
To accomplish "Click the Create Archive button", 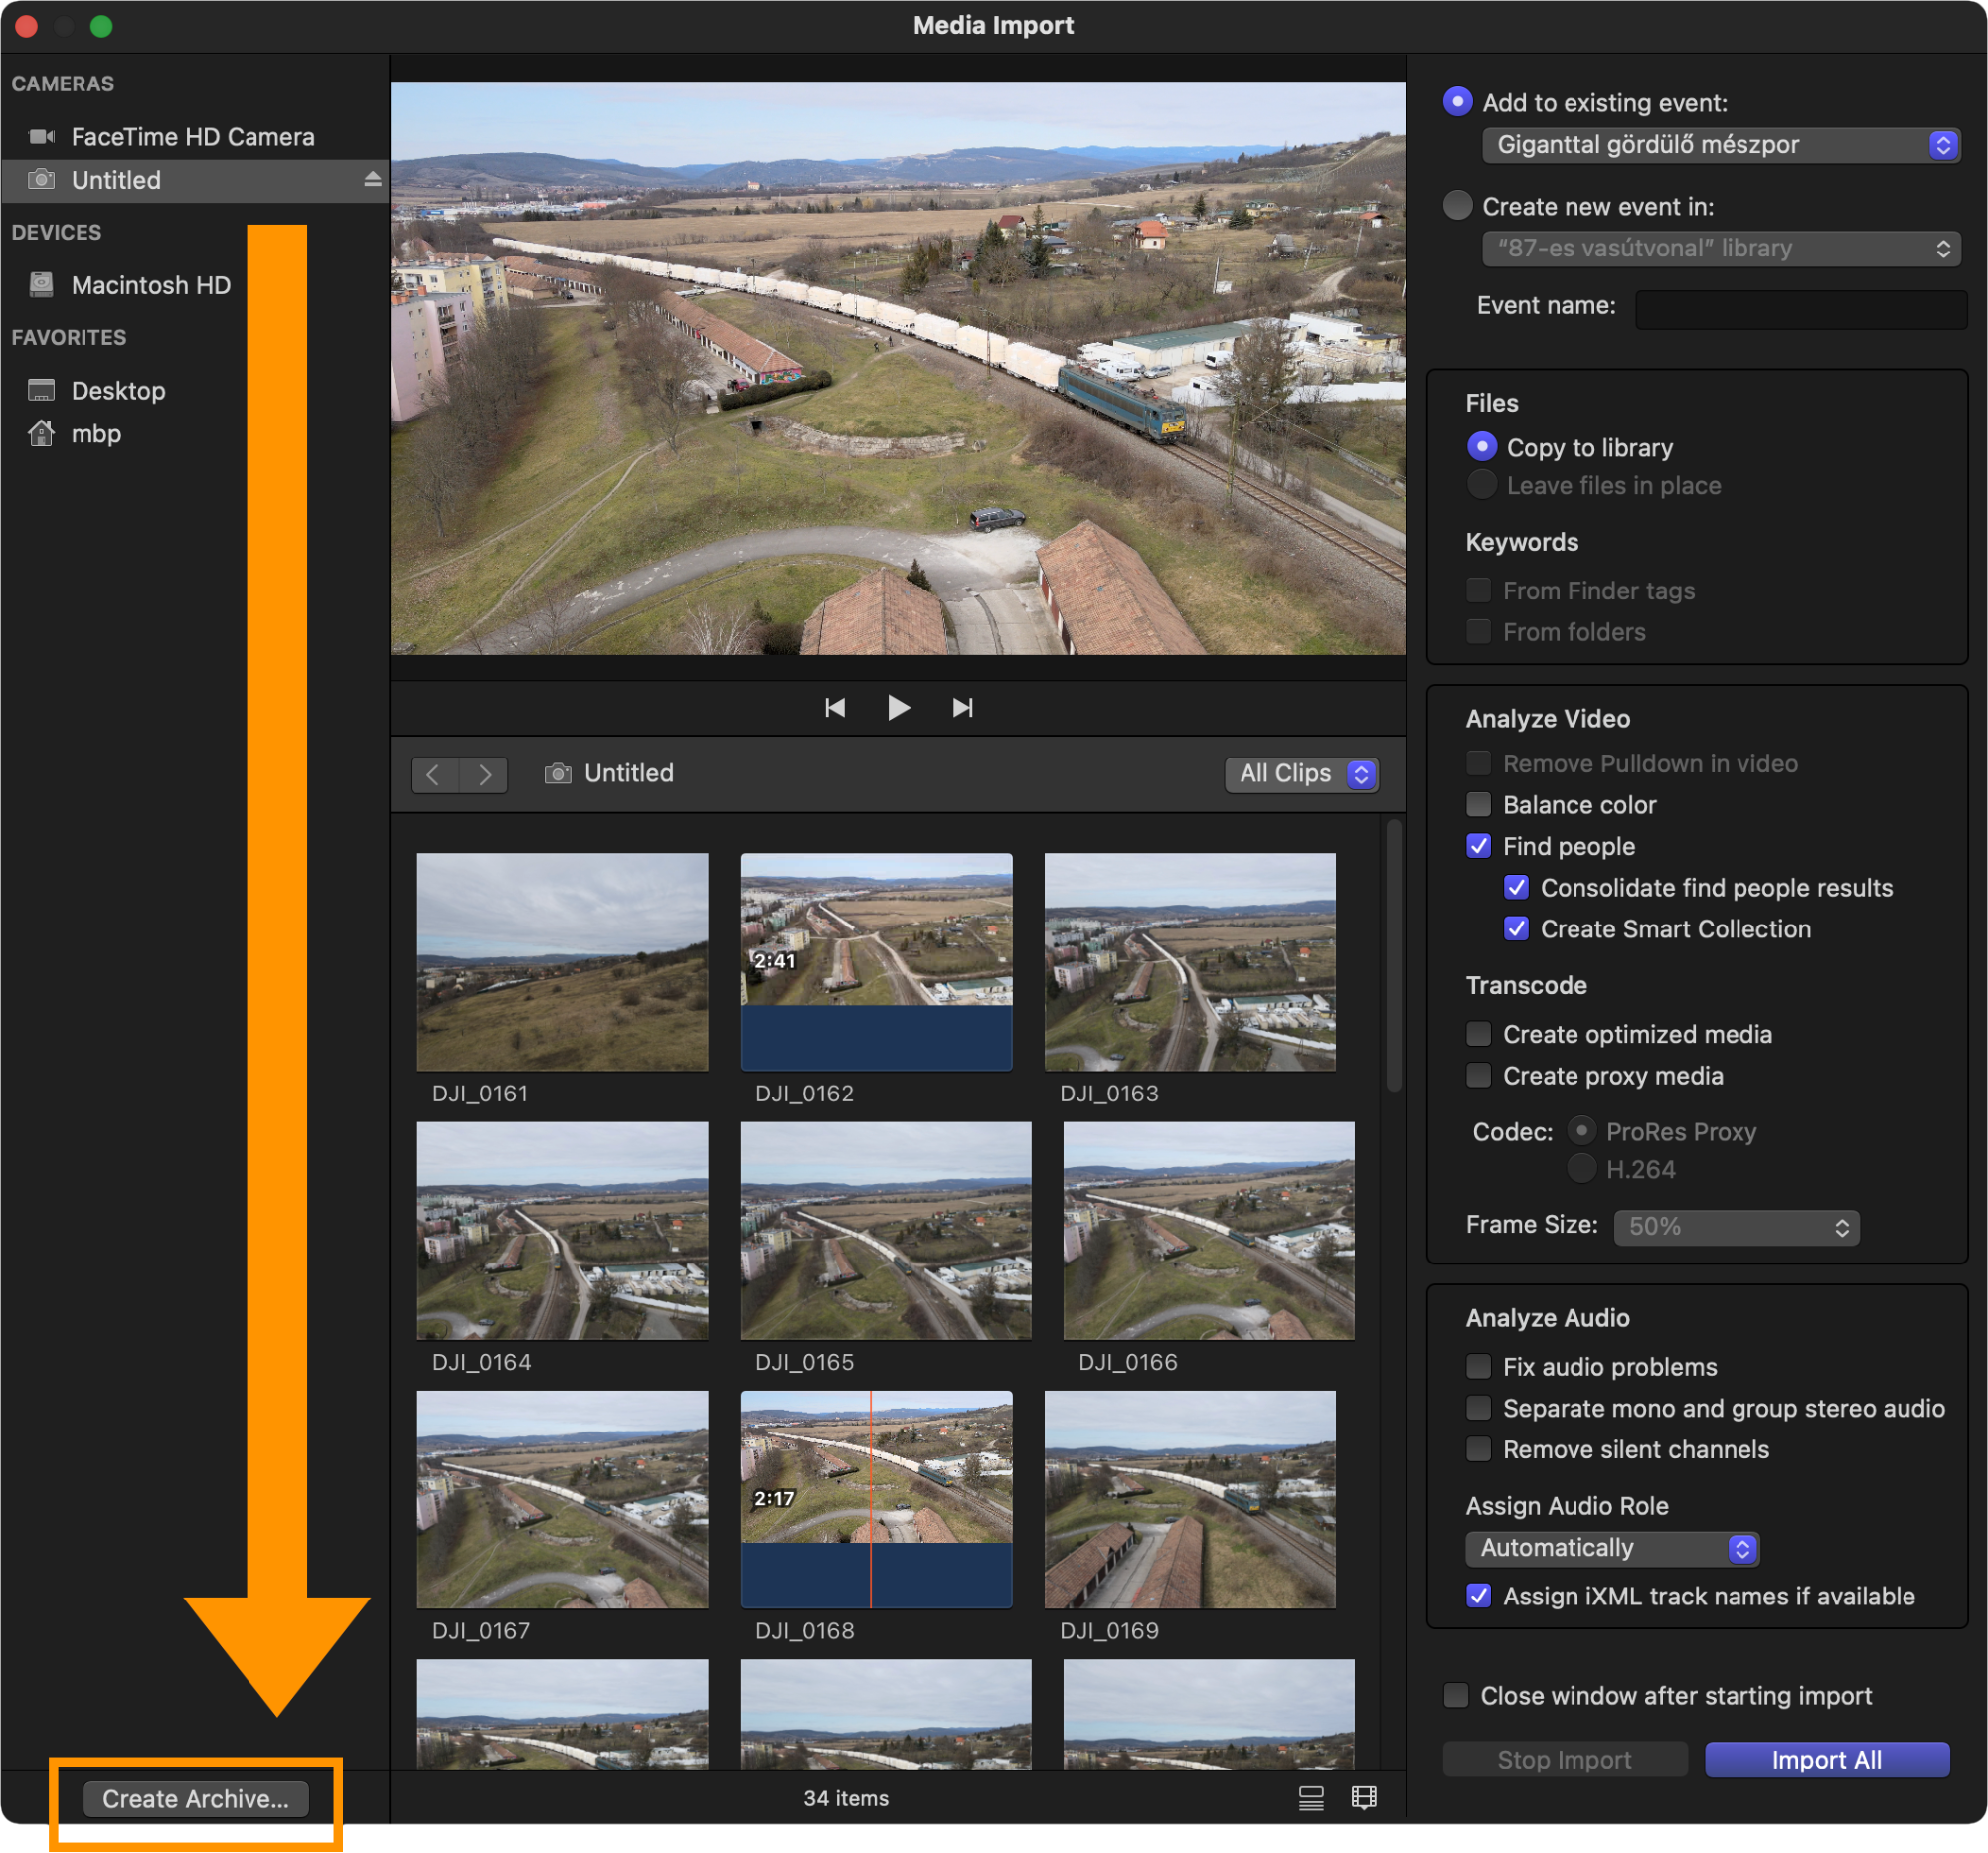I will coord(195,1799).
